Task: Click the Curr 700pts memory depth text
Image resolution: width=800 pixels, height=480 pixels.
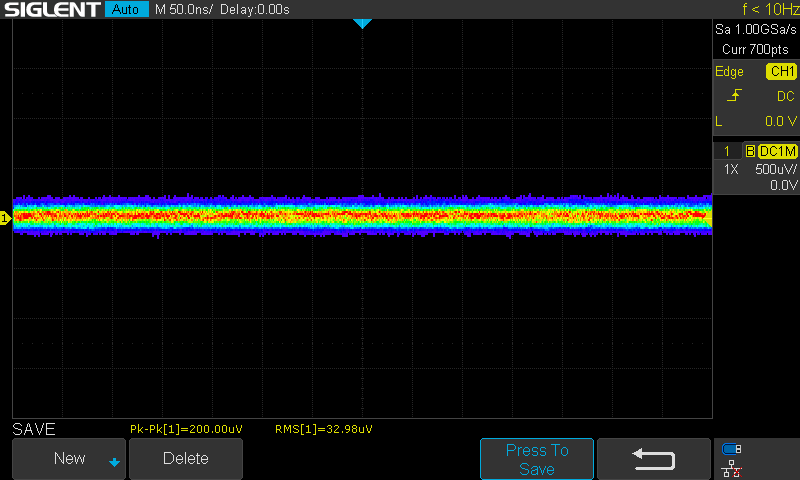Action: click(755, 49)
